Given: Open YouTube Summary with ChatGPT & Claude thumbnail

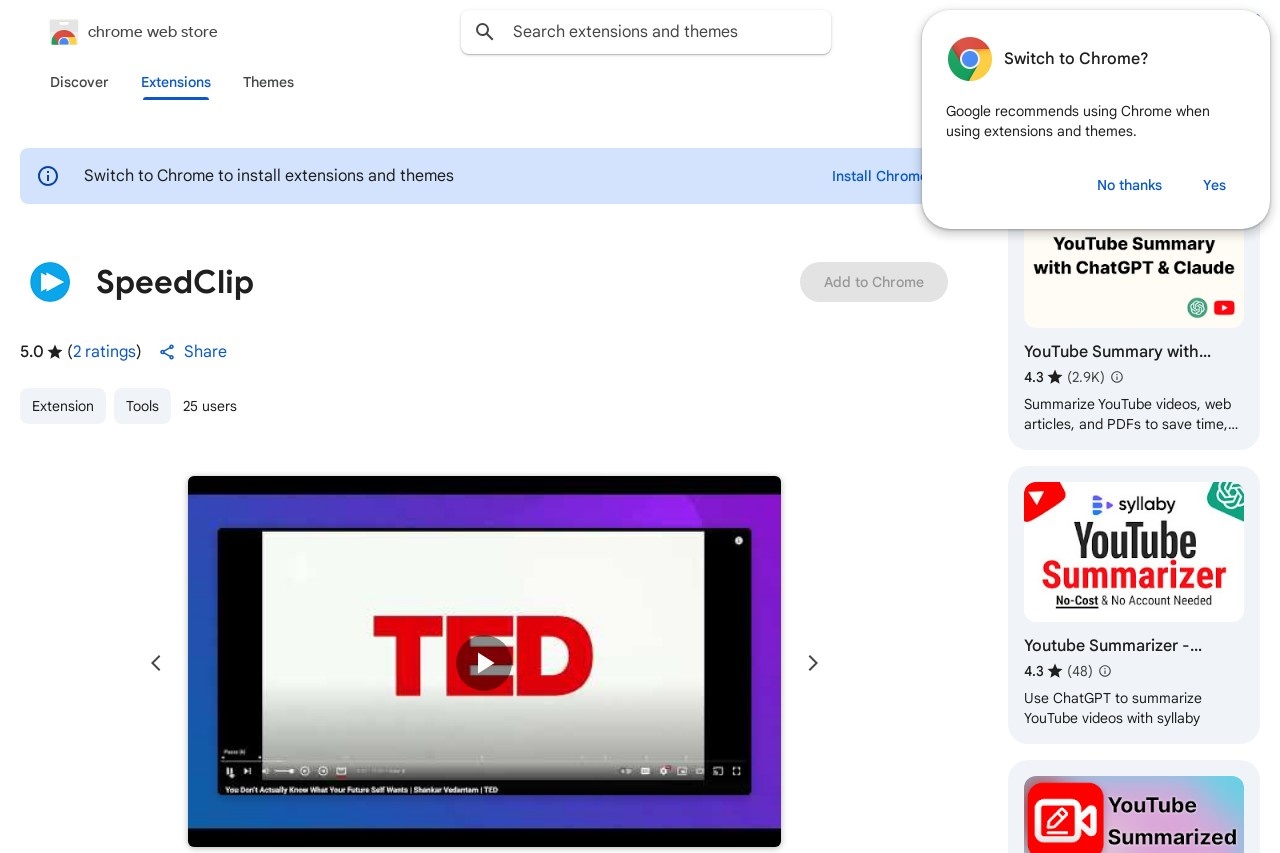Looking at the screenshot, I should tap(1134, 279).
